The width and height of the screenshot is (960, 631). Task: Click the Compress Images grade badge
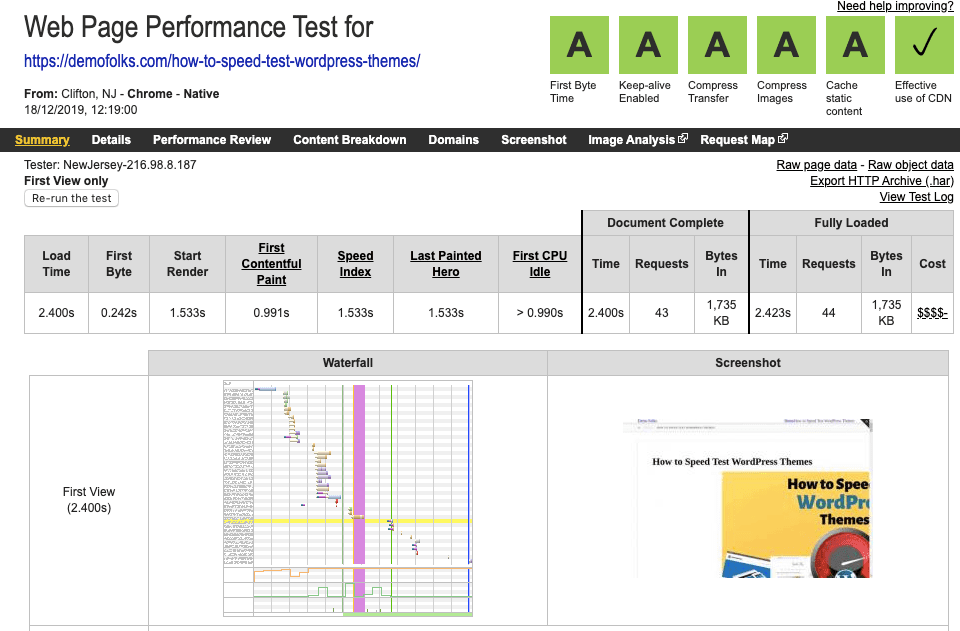786,45
